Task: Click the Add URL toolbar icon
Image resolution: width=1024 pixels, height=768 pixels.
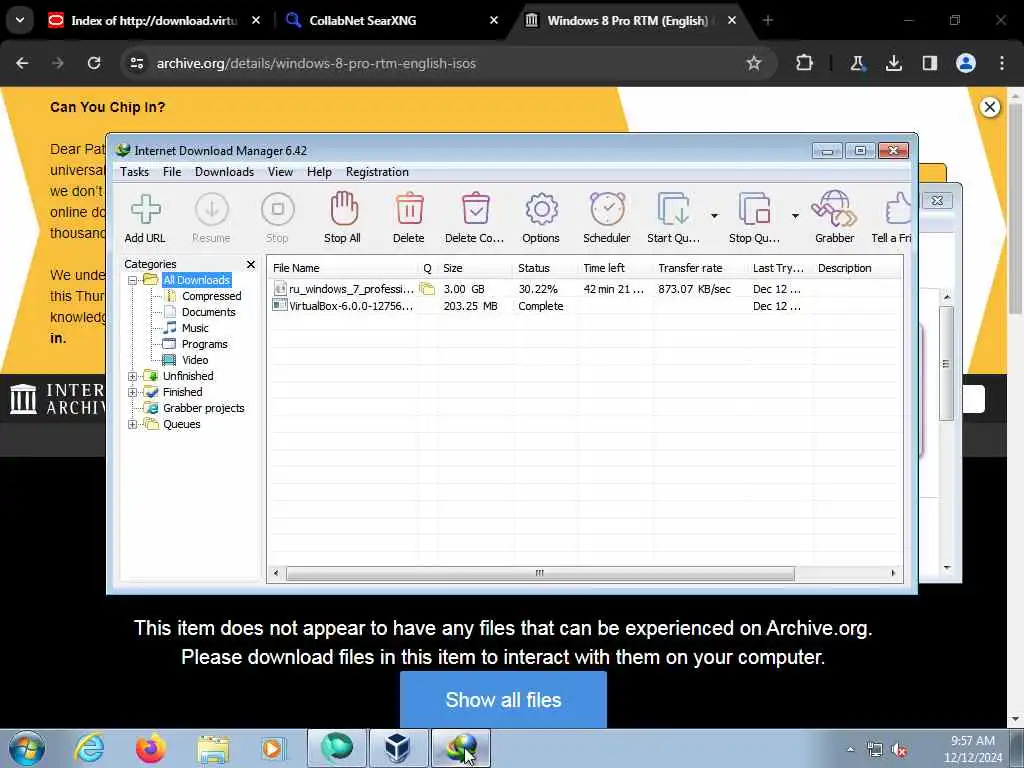Action: point(145,218)
